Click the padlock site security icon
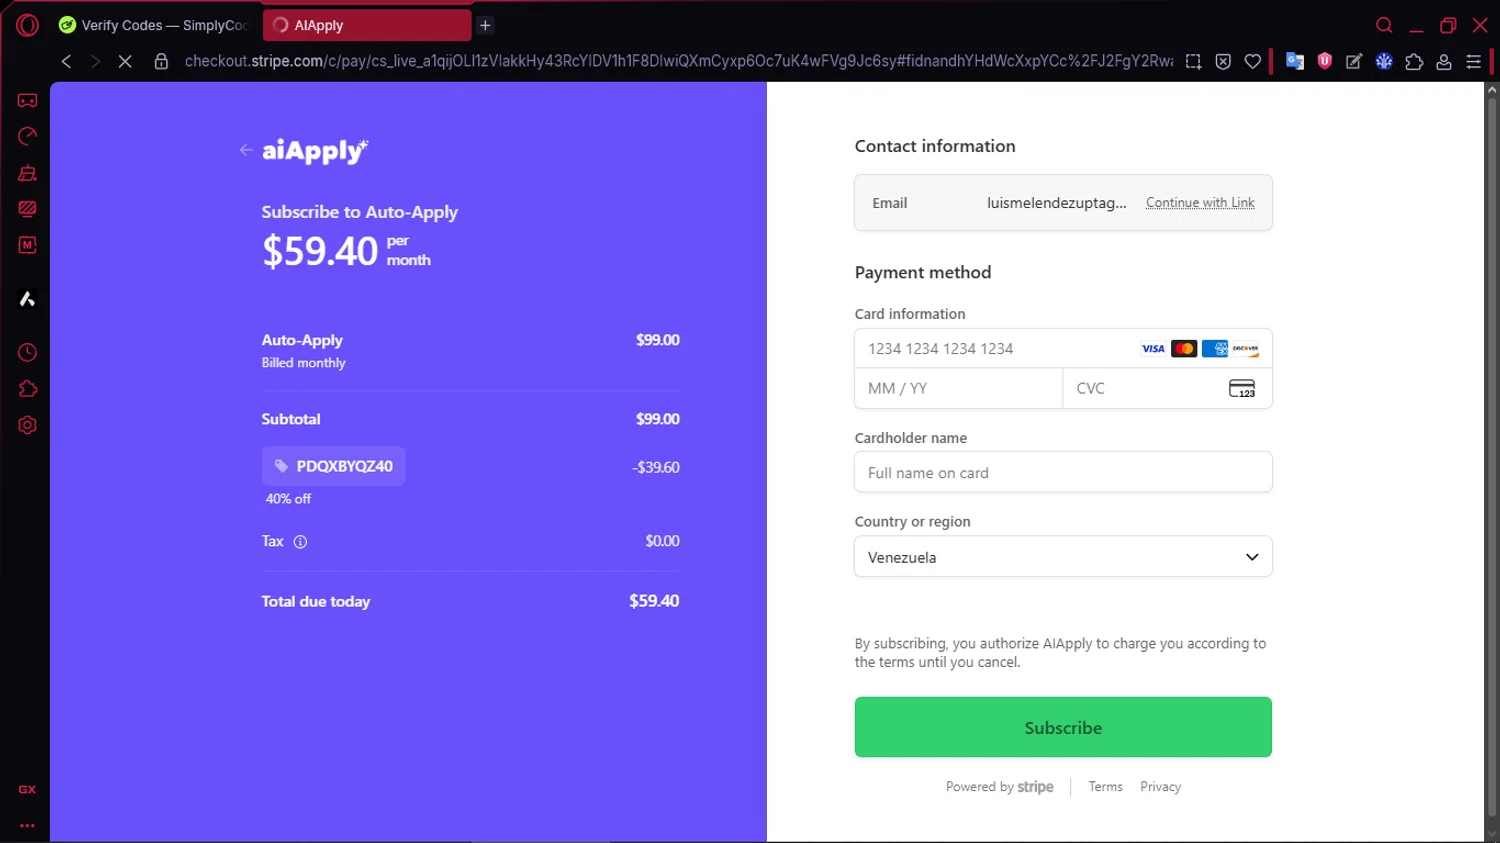Viewport: 1500px width, 843px height. (161, 61)
